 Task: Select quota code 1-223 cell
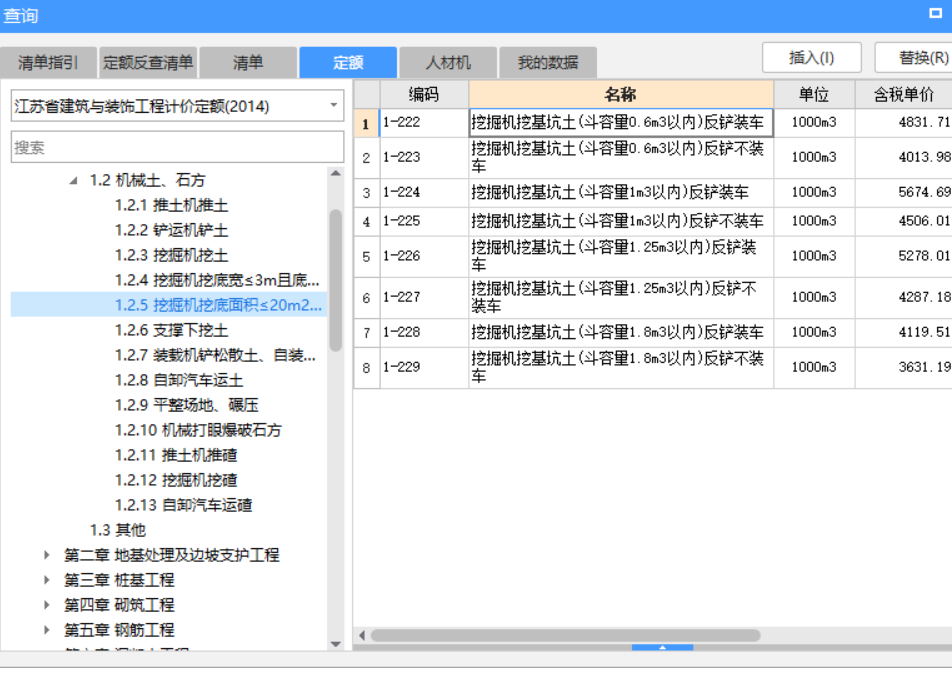(x=424, y=158)
